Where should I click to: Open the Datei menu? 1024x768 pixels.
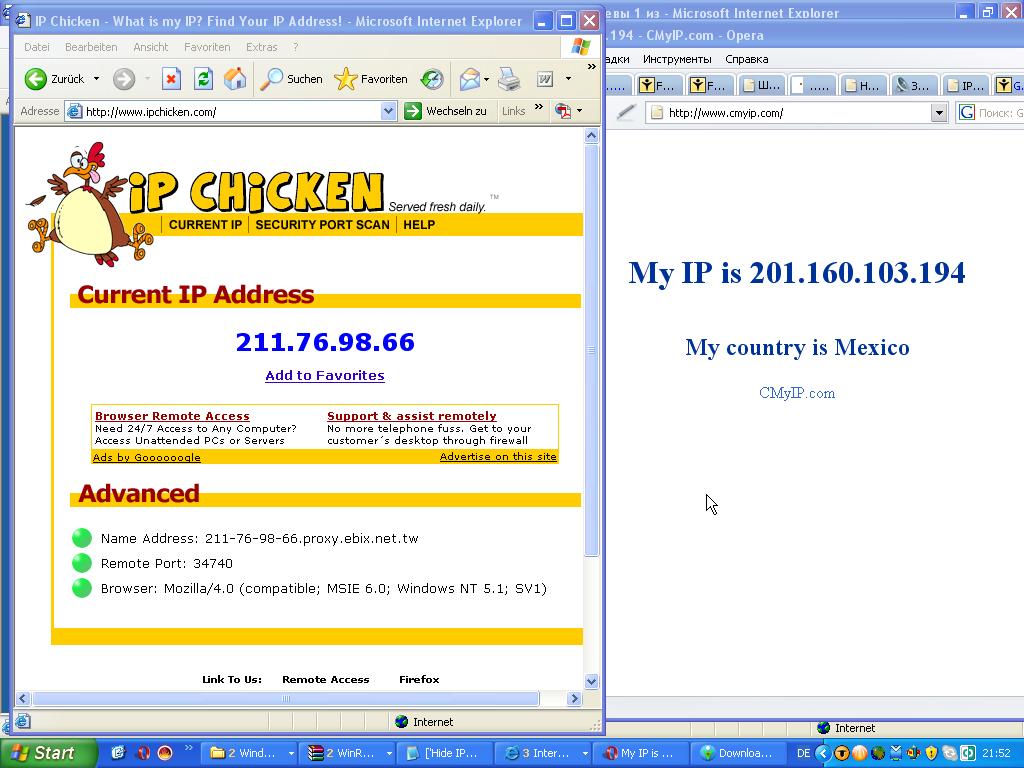[x=37, y=47]
